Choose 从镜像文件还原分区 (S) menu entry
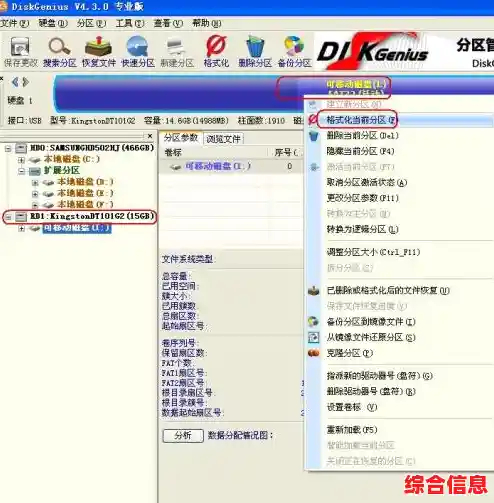494x503 pixels. tap(371, 337)
